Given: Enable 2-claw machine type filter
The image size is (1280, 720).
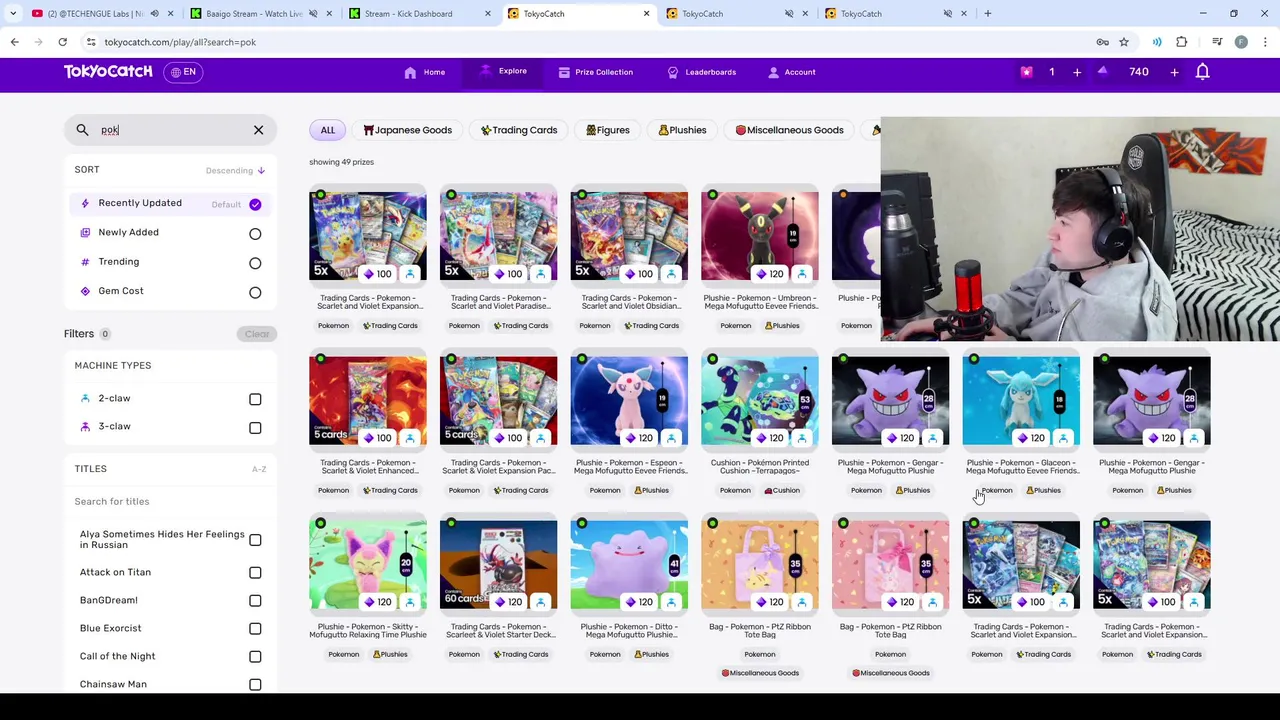Looking at the screenshot, I should tap(255, 399).
